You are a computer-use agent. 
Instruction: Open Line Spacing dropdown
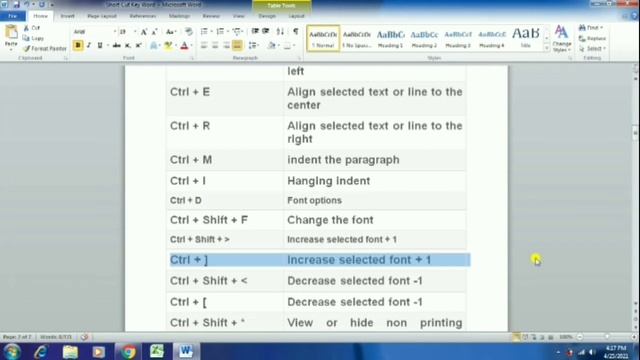coord(253,45)
